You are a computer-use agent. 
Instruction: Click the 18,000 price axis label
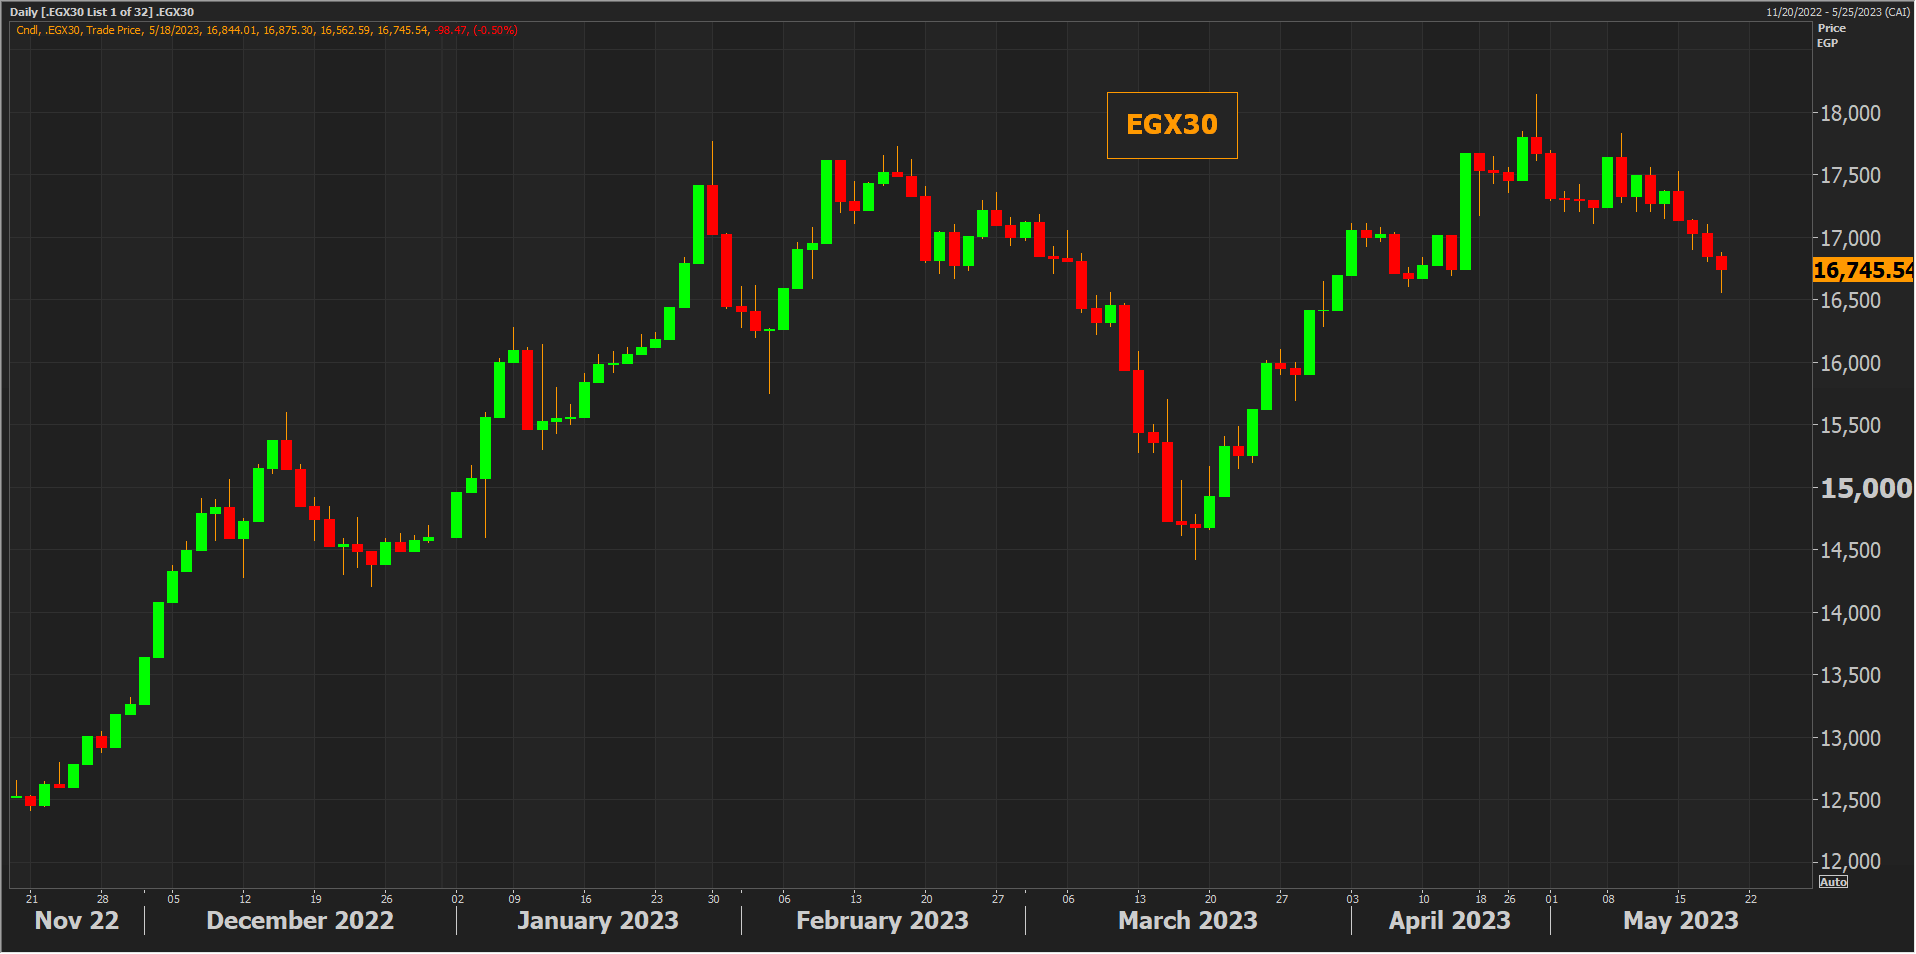(x=1850, y=113)
